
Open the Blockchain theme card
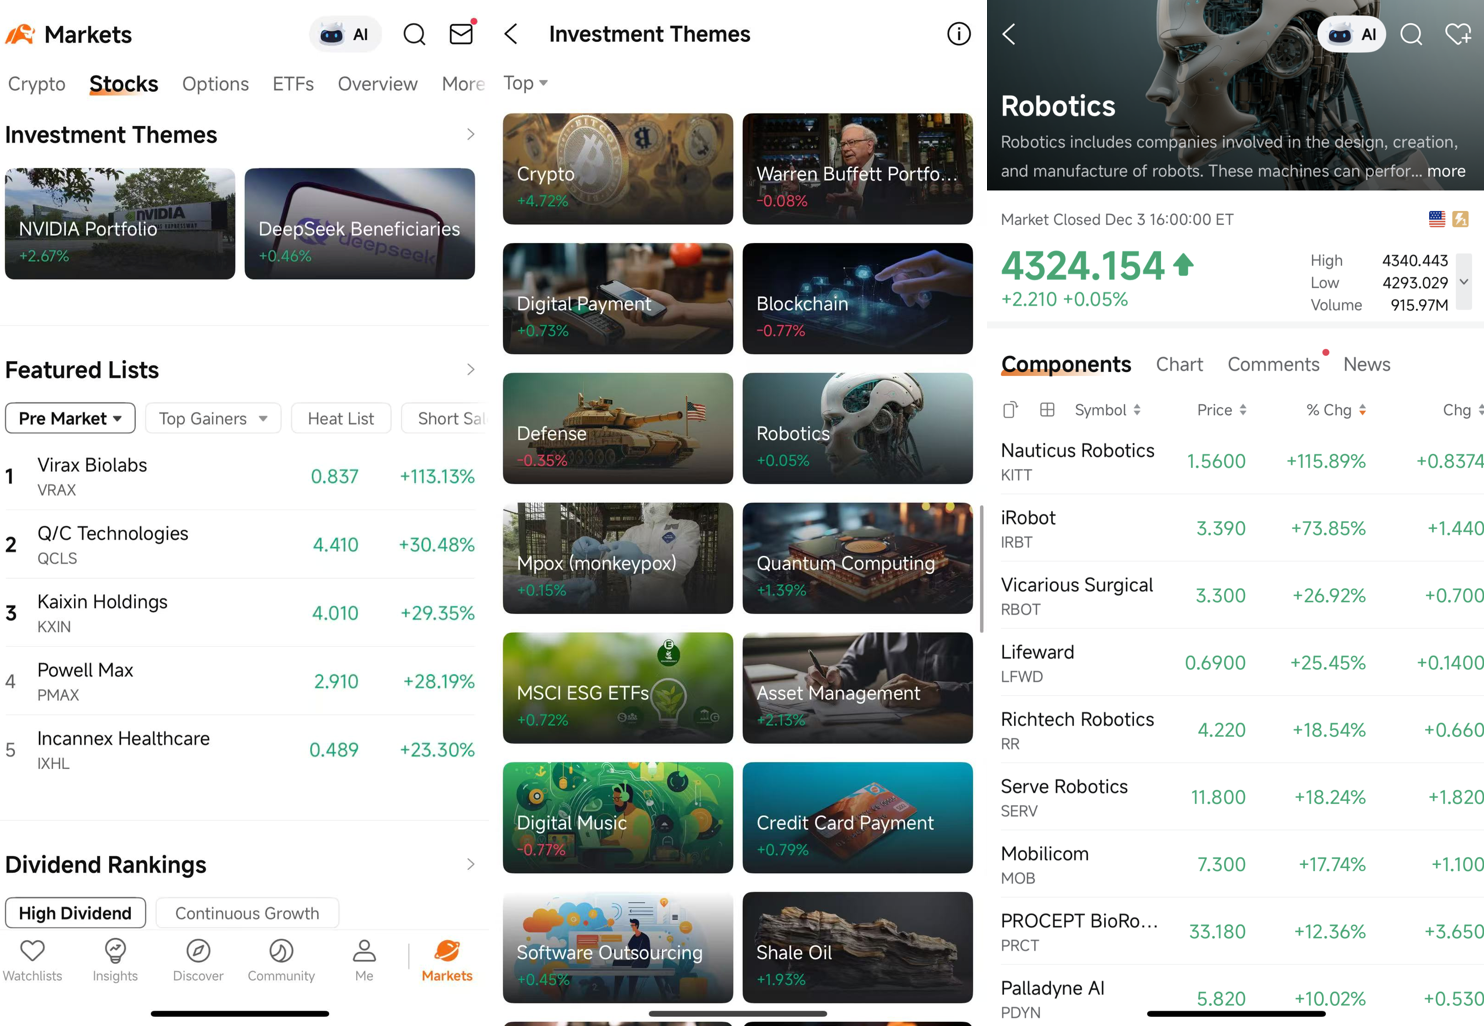coord(858,298)
